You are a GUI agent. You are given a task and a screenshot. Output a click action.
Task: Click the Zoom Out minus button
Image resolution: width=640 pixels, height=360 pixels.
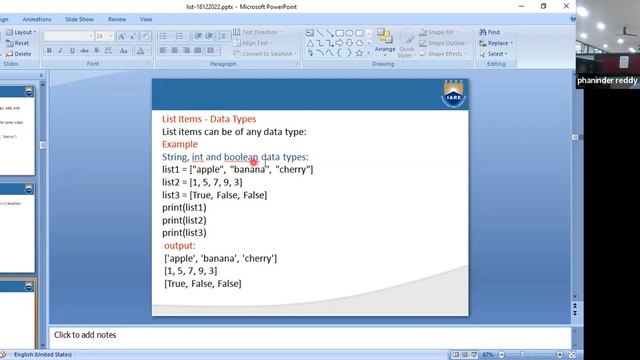[x=502, y=355]
